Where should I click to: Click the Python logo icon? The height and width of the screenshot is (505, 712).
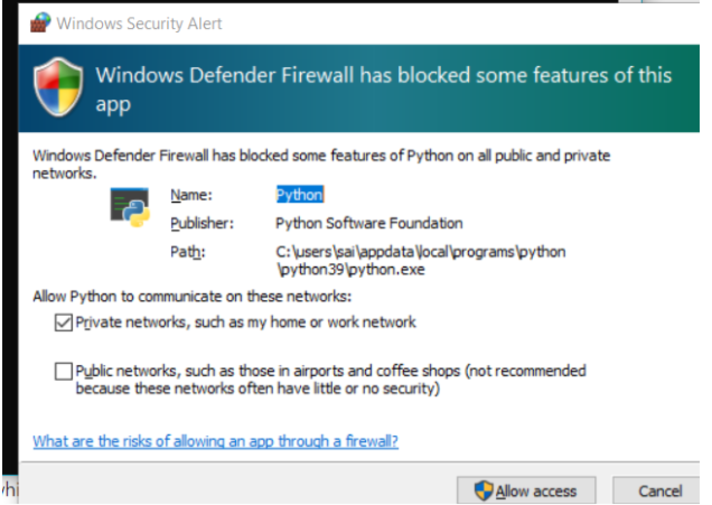click(x=131, y=207)
